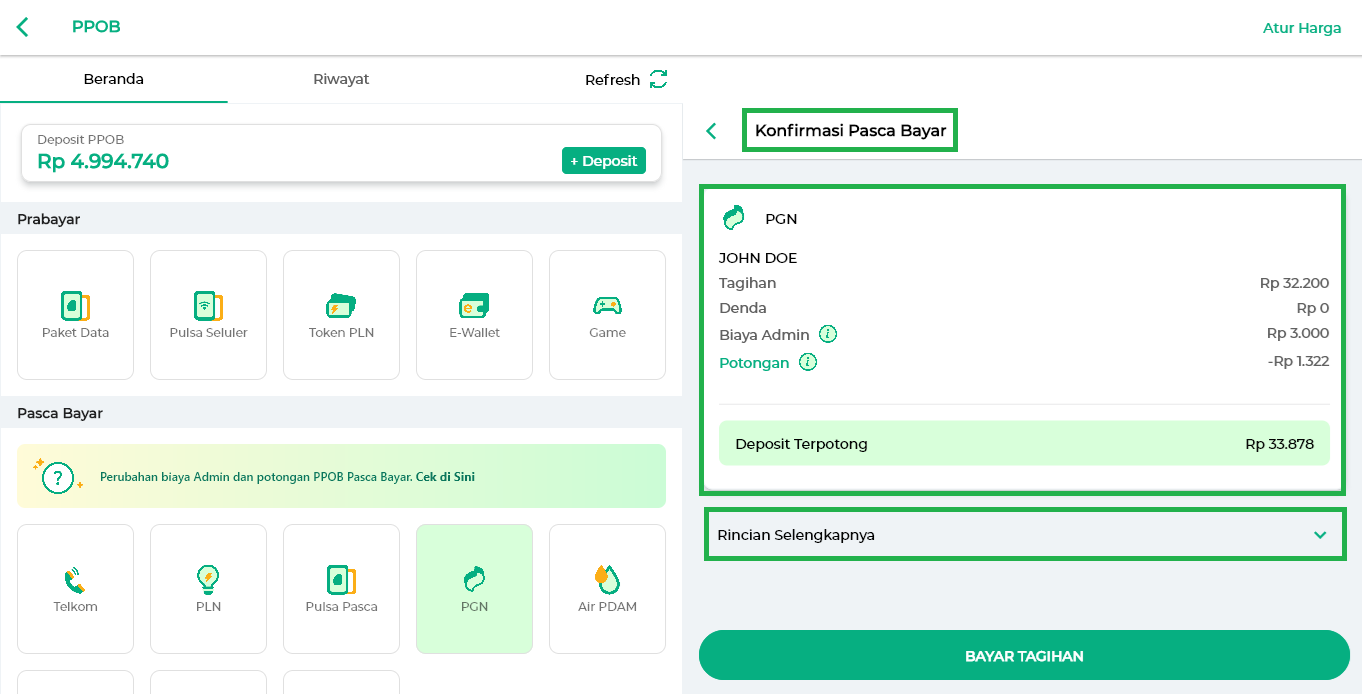
Task: Choose the PLN postpaid tile
Action: click(x=208, y=589)
